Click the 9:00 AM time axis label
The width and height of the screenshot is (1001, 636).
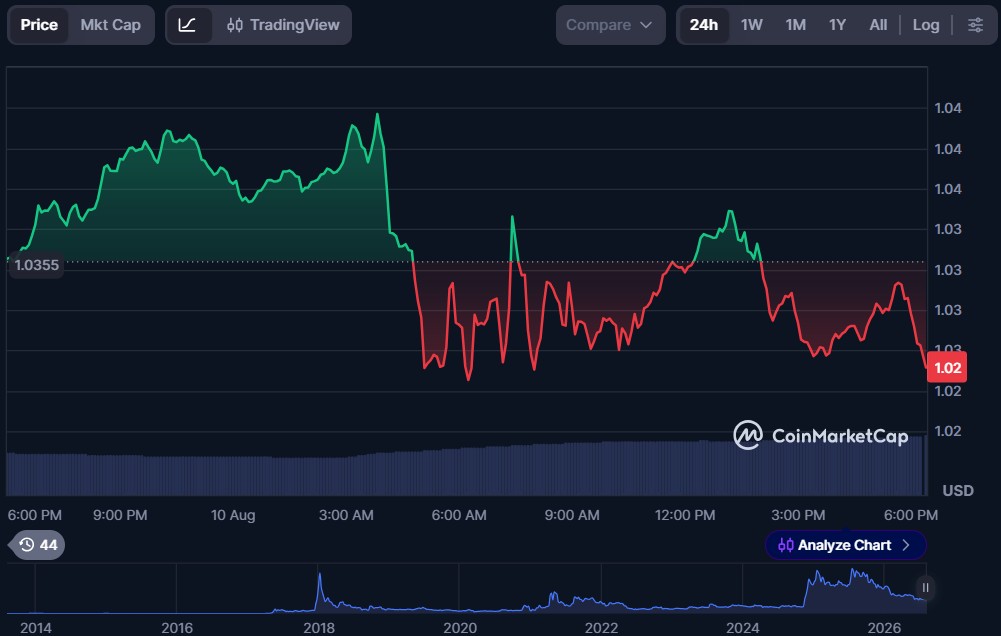click(572, 515)
